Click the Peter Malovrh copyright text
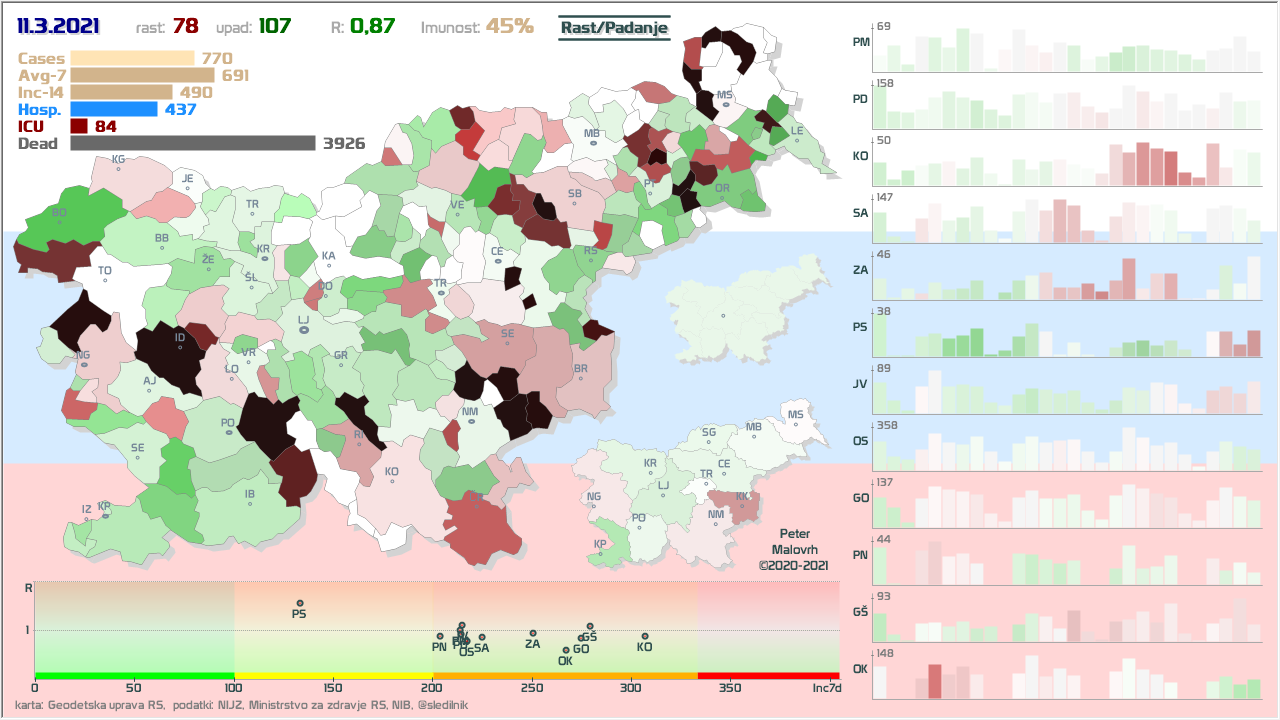The image size is (1280, 720). point(793,550)
